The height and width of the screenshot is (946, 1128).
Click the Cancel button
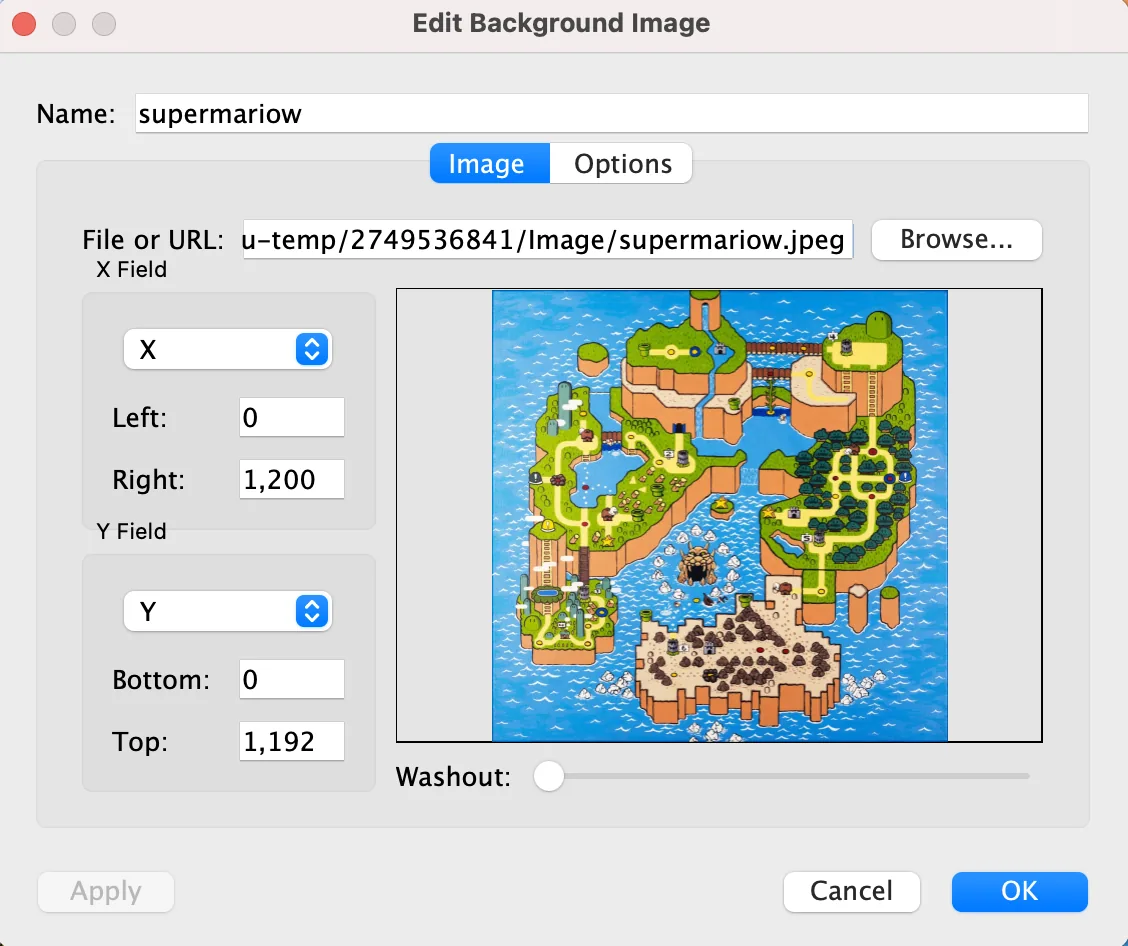(x=851, y=891)
